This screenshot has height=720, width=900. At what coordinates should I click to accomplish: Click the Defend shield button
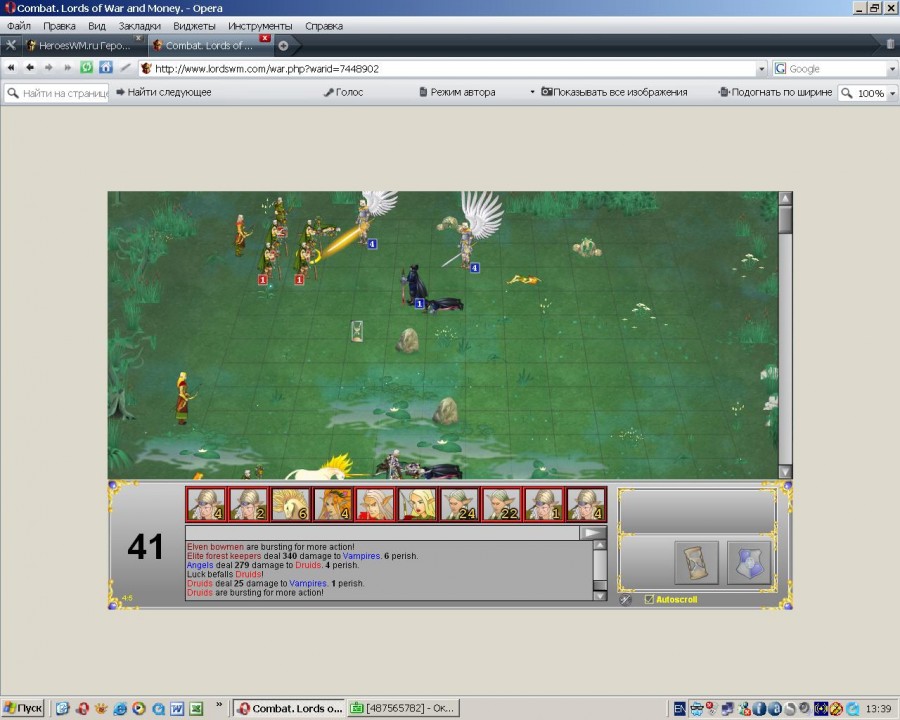click(748, 563)
